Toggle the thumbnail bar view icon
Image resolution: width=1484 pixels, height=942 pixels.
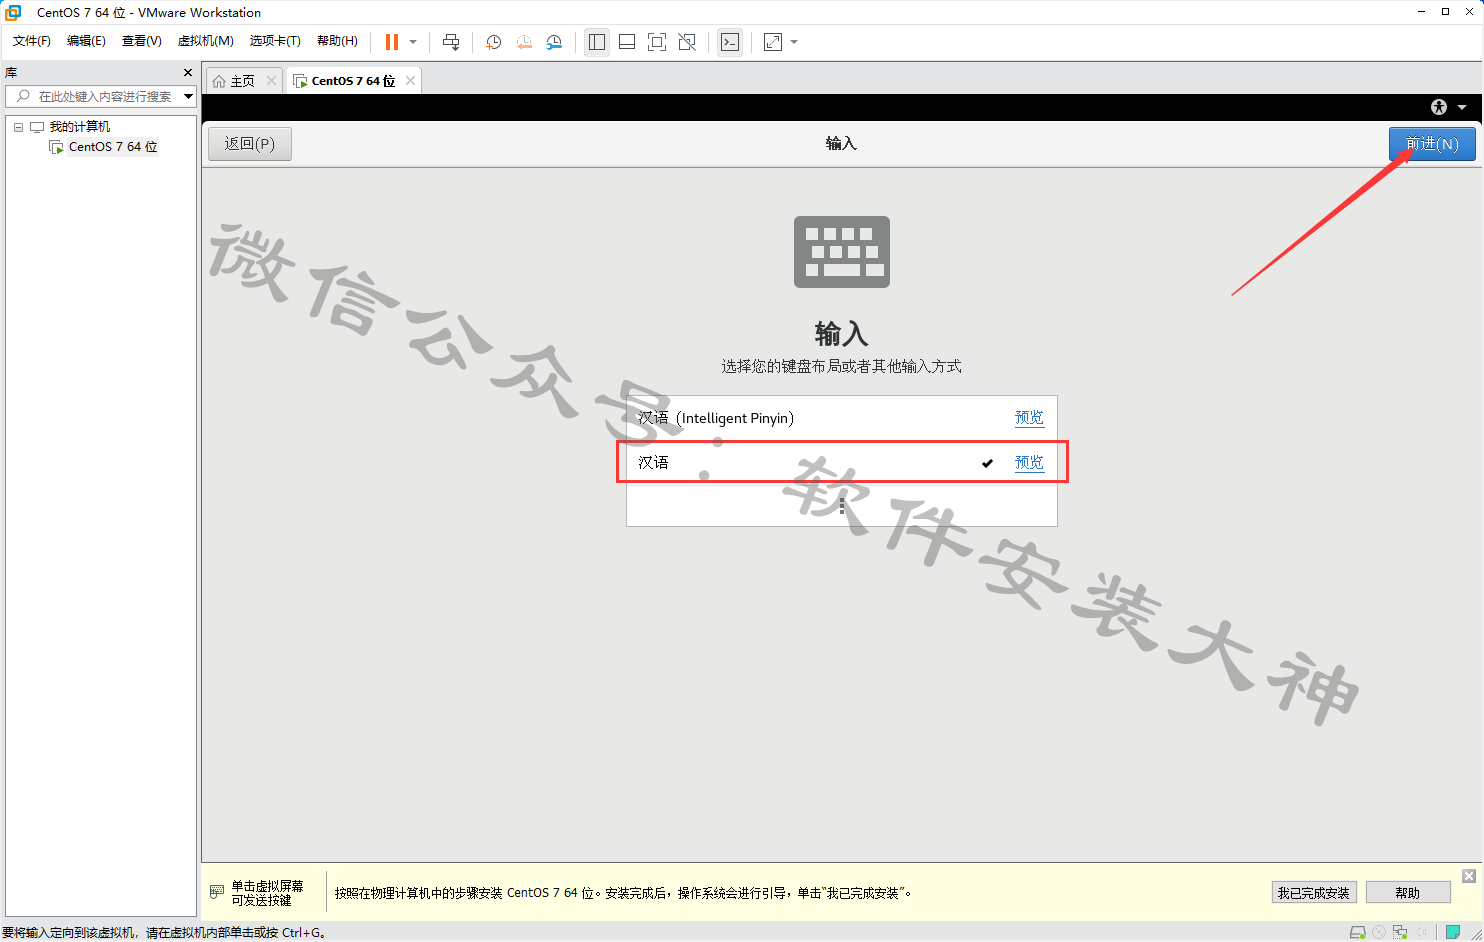[627, 42]
